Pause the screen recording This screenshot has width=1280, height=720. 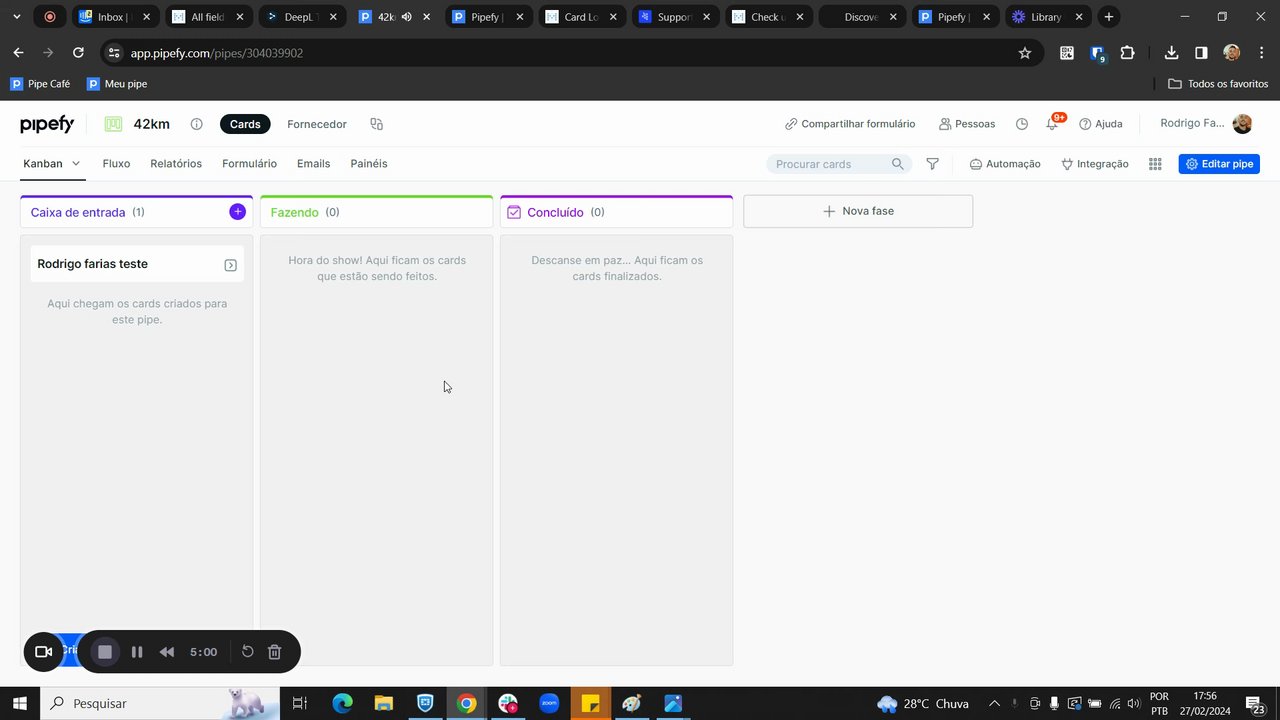[137, 652]
